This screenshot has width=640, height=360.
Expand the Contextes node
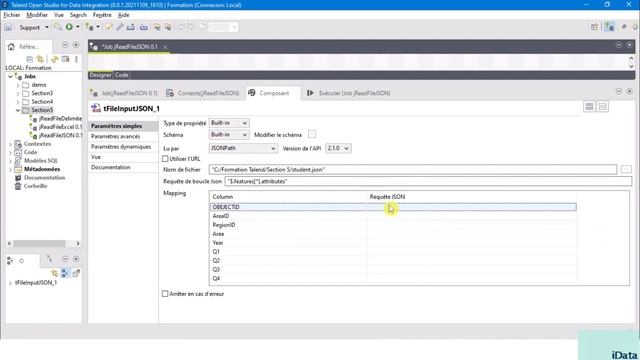click(10, 144)
